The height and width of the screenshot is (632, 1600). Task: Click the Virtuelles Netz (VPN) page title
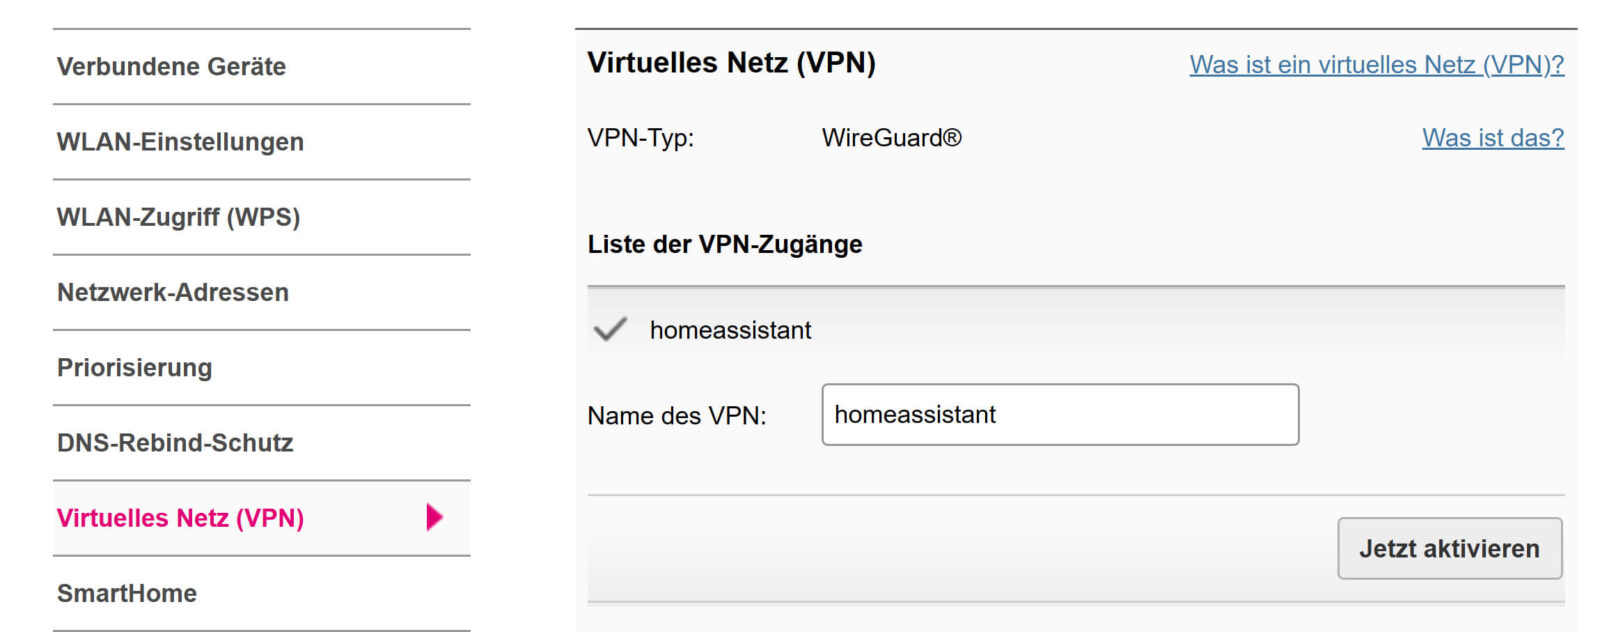tap(733, 62)
